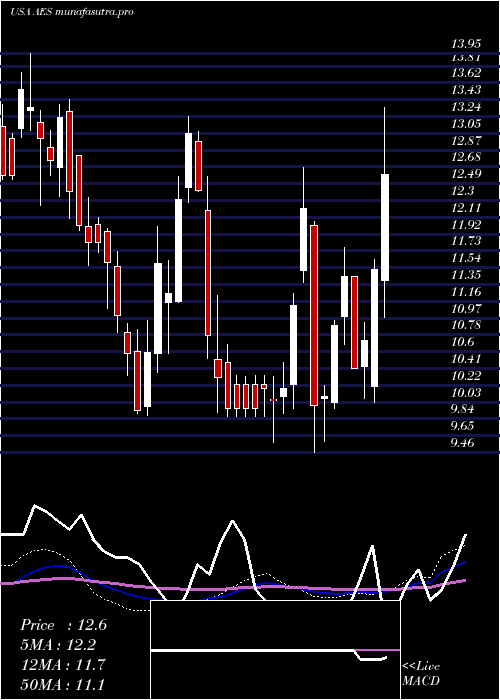The width and height of the screenshot is (500, 700).
Task: Click the 10.03 price axis label
Action: 466,393
